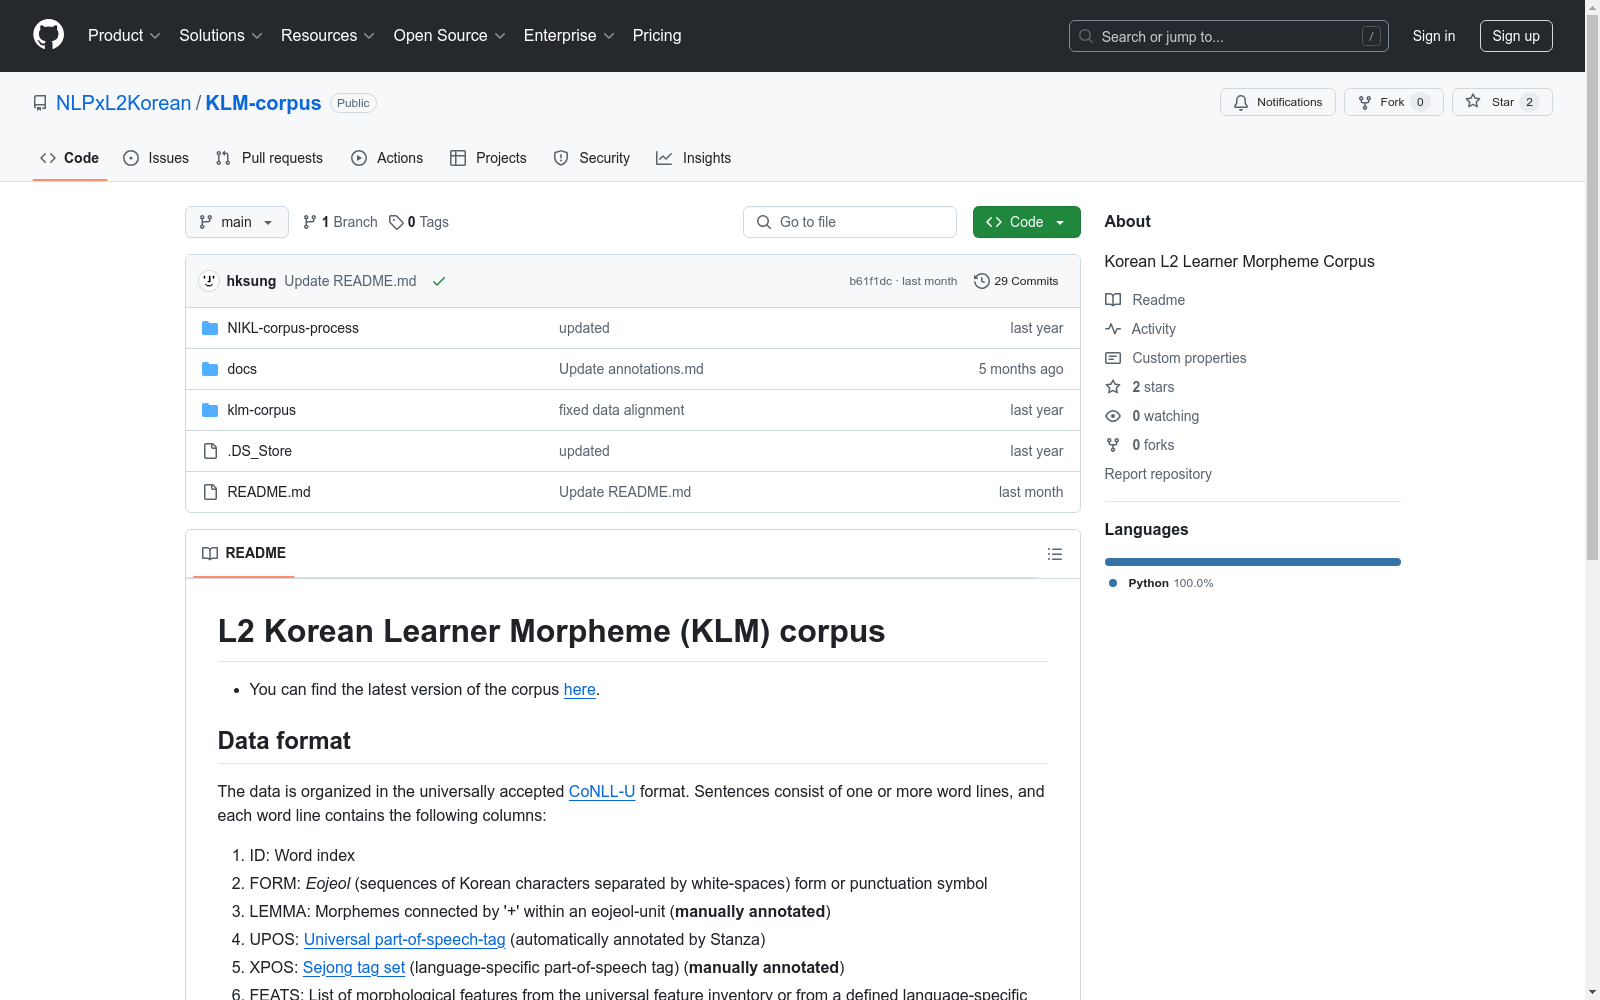Screen dimensions: 1600x1000
Task: View the 29 Commits history
Action: tap(1016, 281)
